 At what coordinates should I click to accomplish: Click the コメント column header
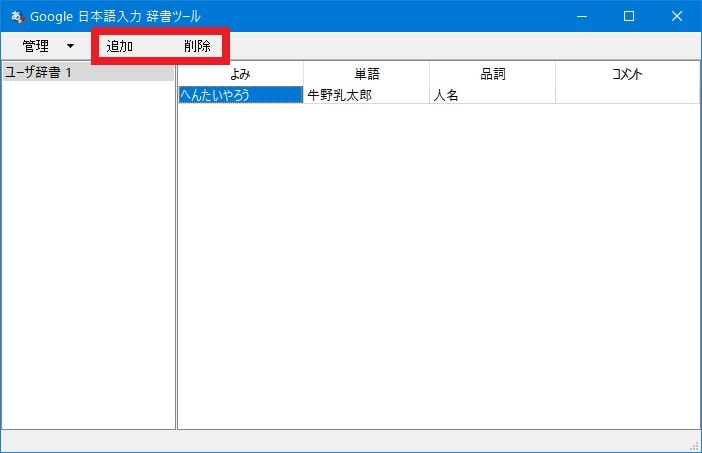tap(627, 74)
